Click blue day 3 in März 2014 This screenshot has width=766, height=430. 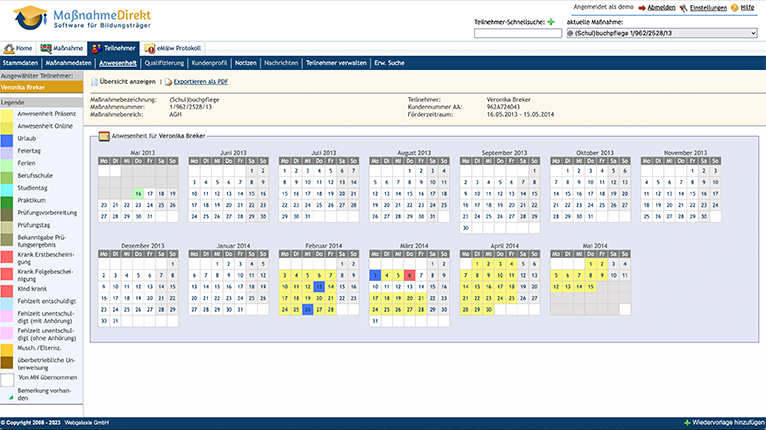point(375,276)
